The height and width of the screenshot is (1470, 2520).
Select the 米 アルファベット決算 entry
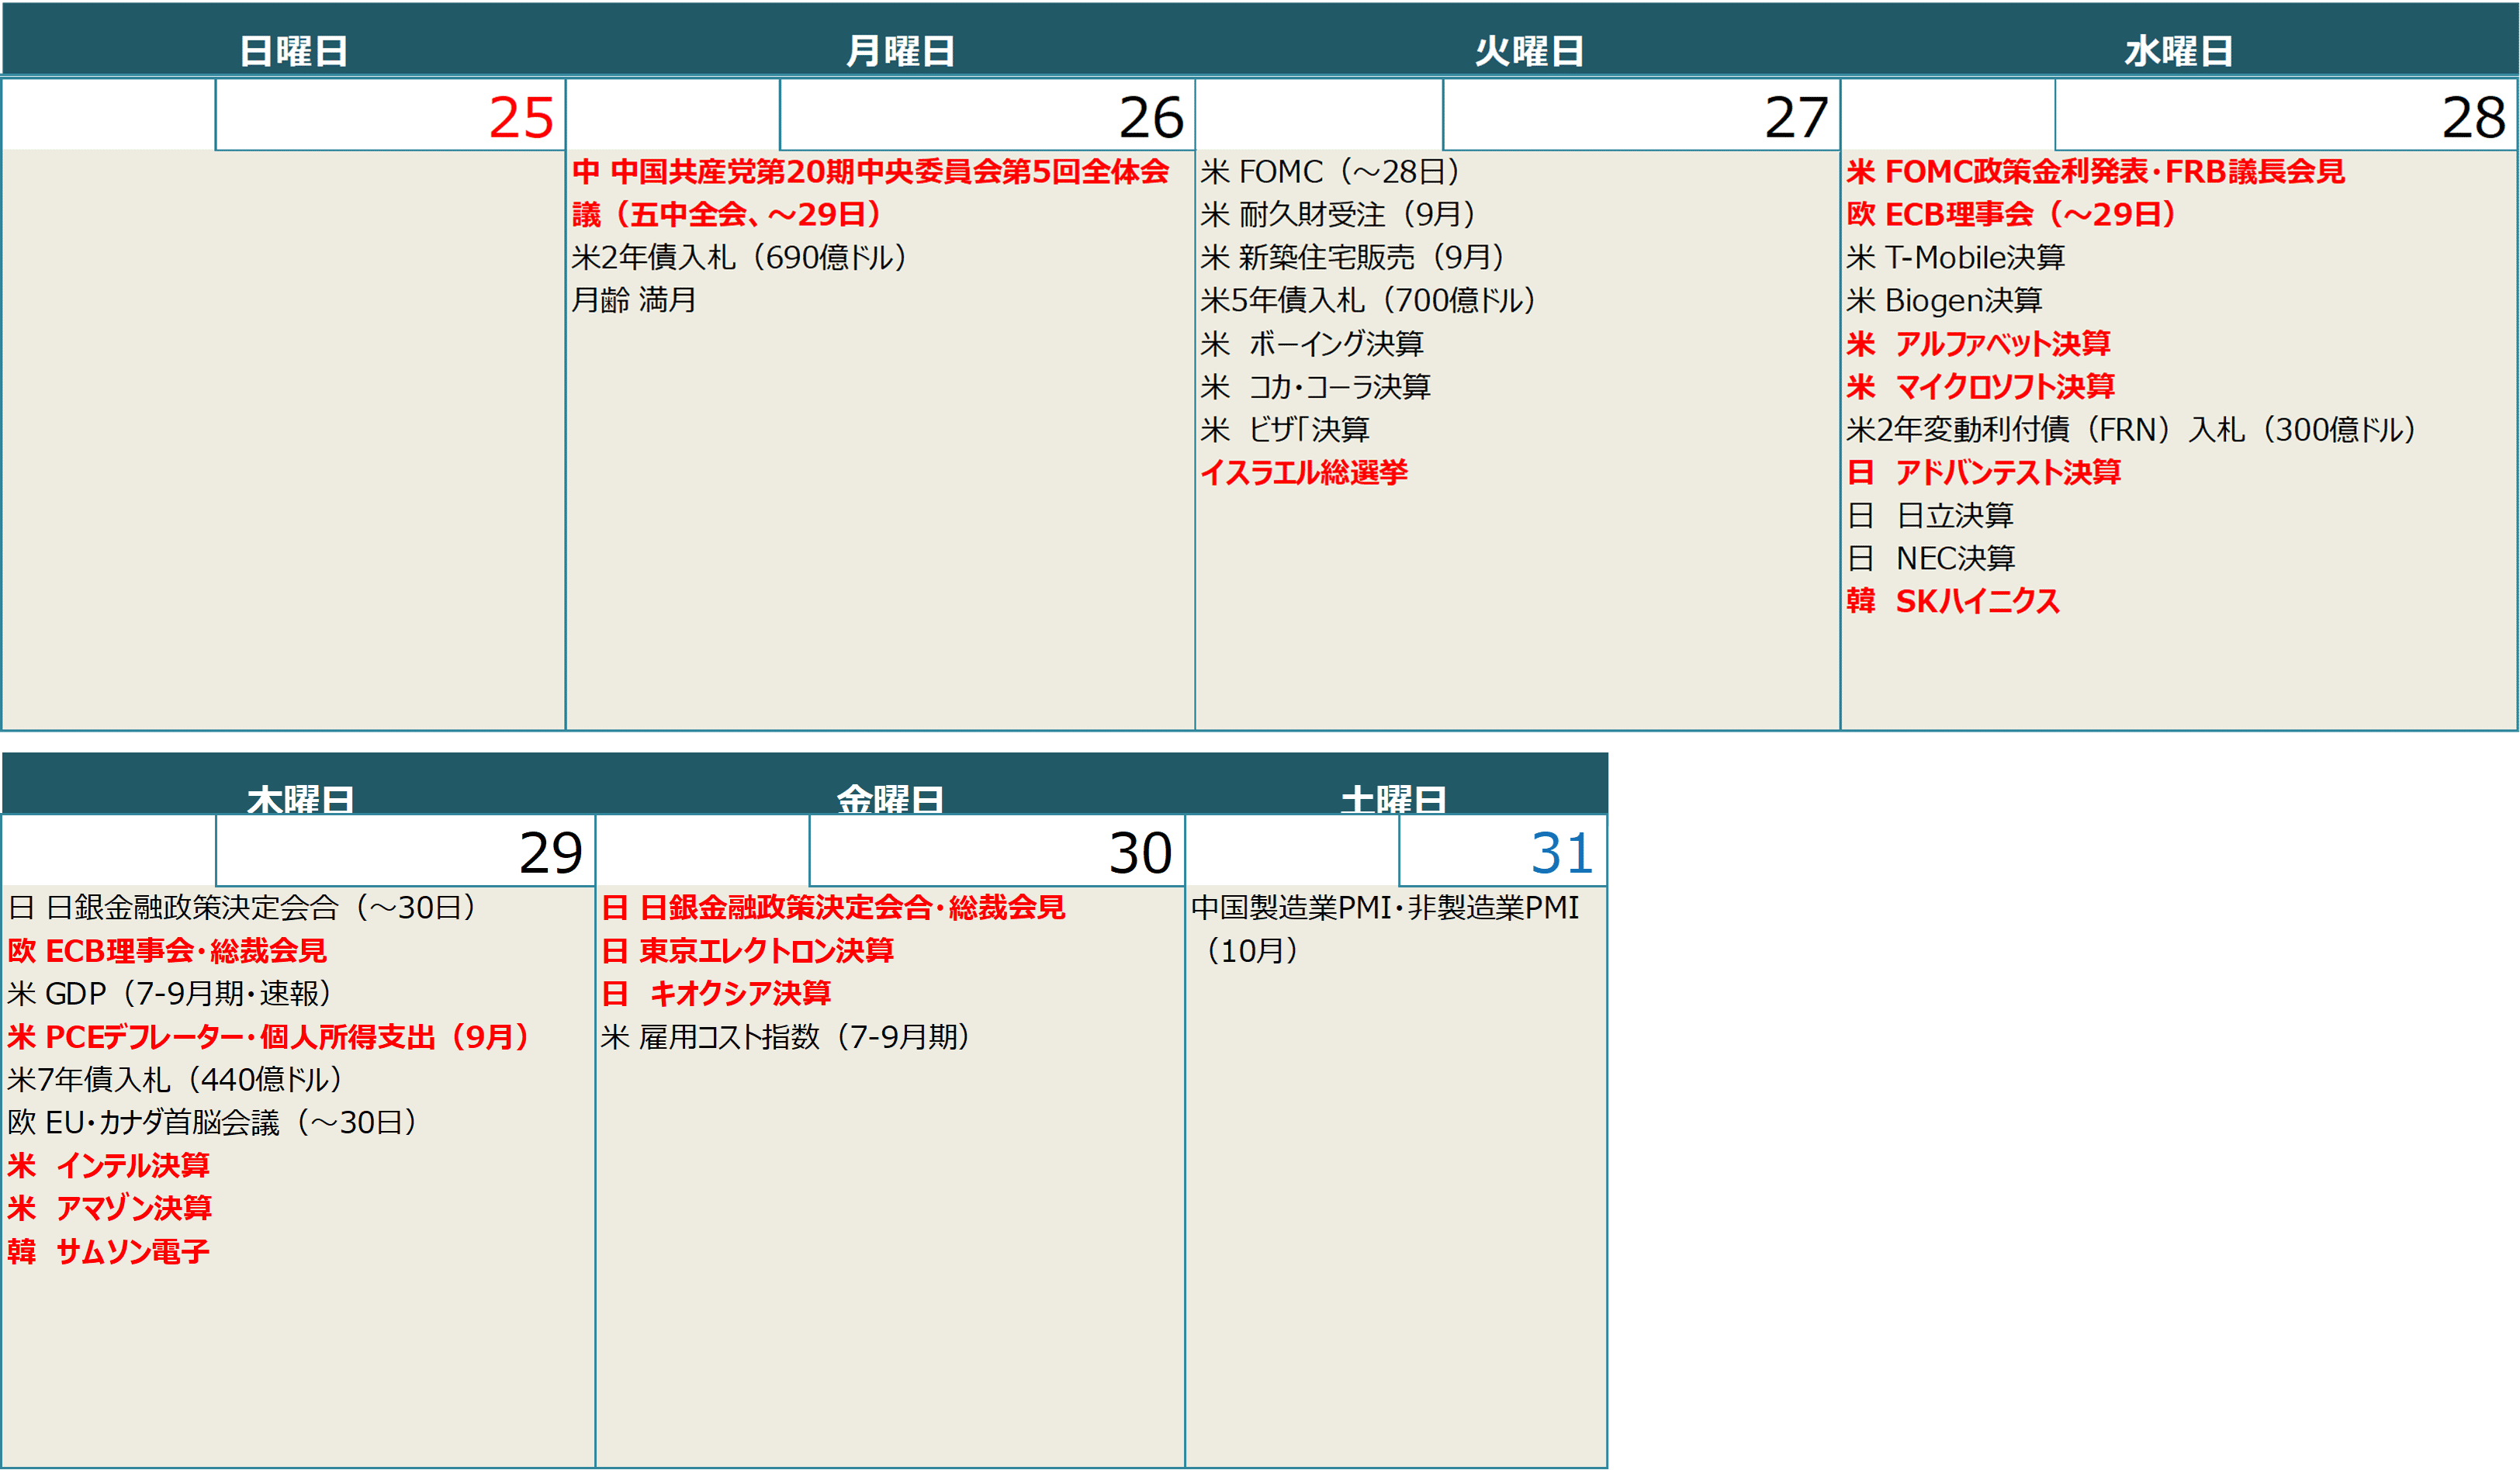coord(1979,344)
